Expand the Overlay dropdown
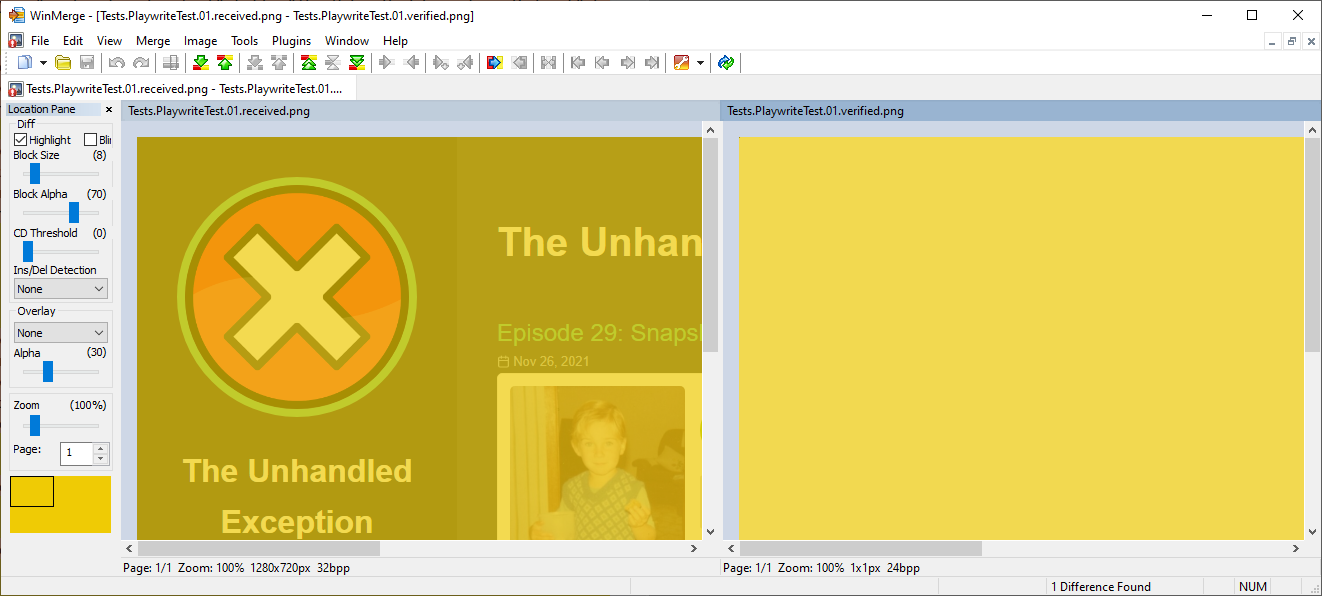 61,333
